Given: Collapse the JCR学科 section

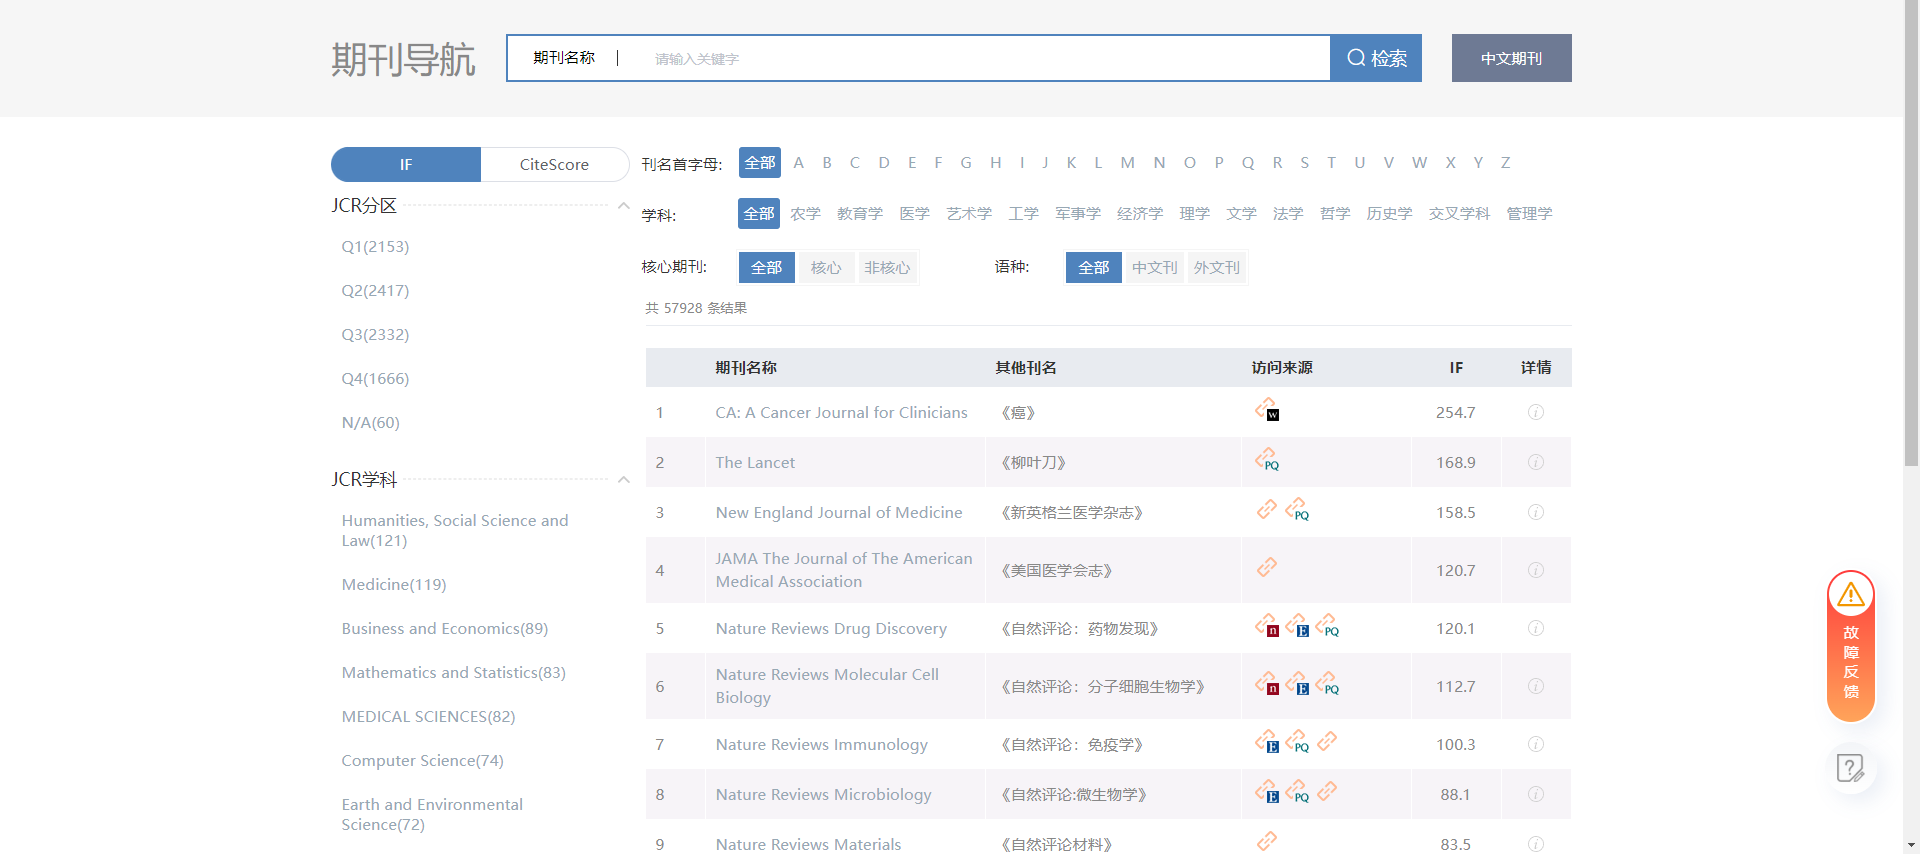Looking at the screenshot, I should point(623,480).
